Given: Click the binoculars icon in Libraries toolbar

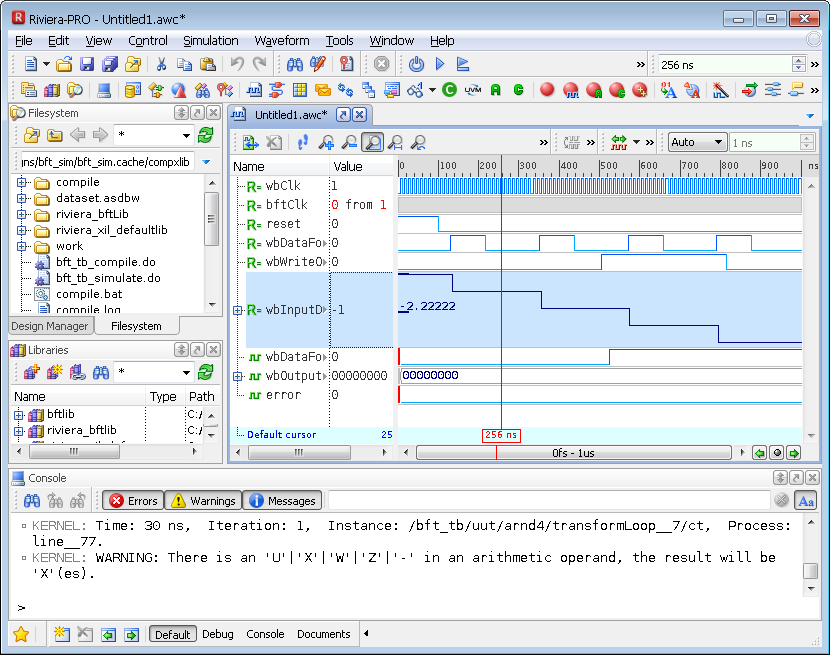Looking at the screenshot, I should [x=101, y=372].
